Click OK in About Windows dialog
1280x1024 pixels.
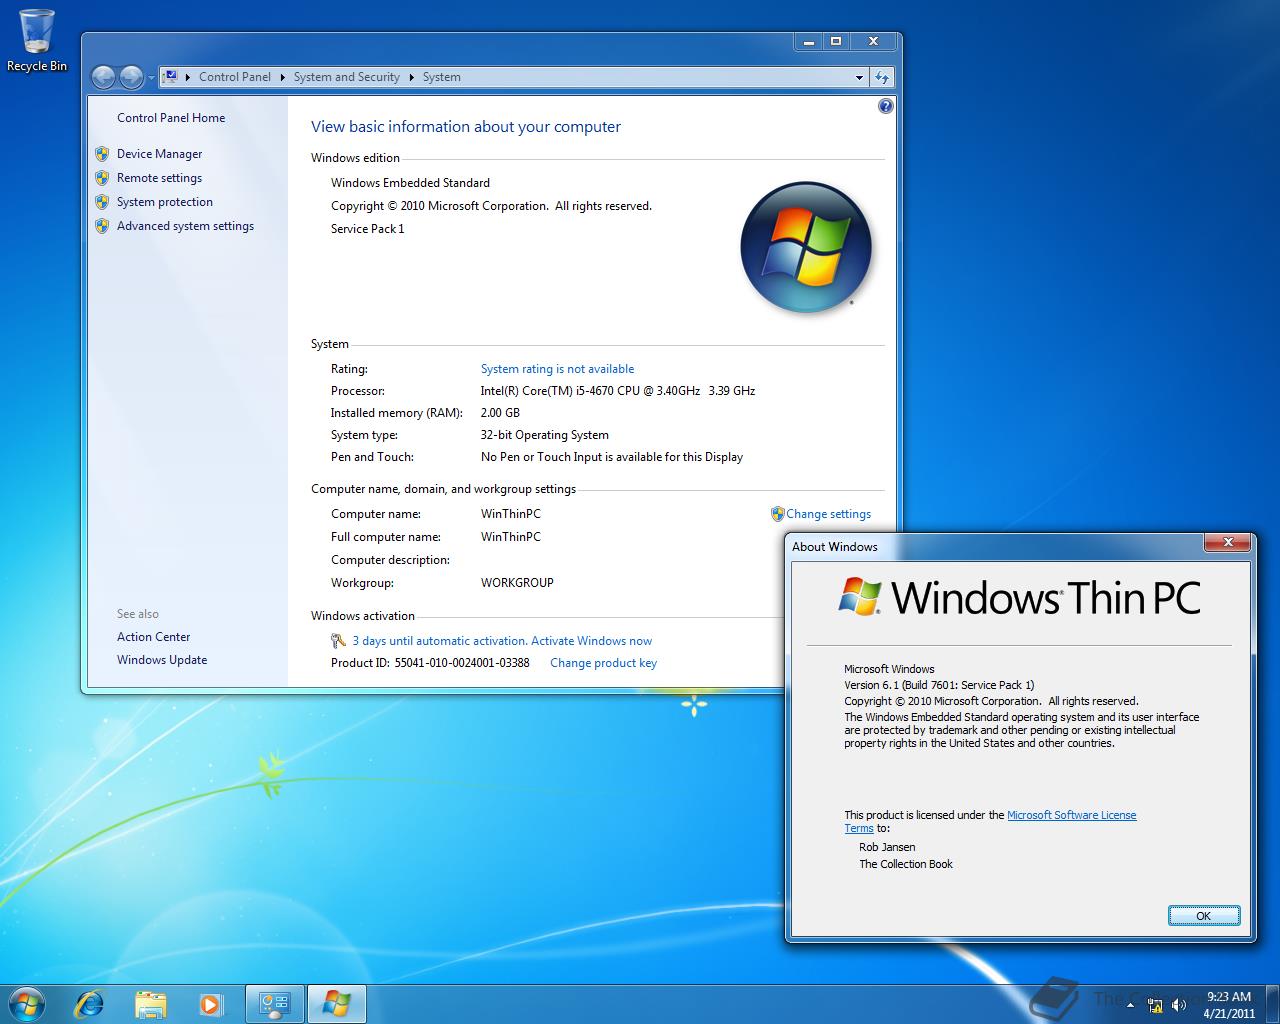1204,915
